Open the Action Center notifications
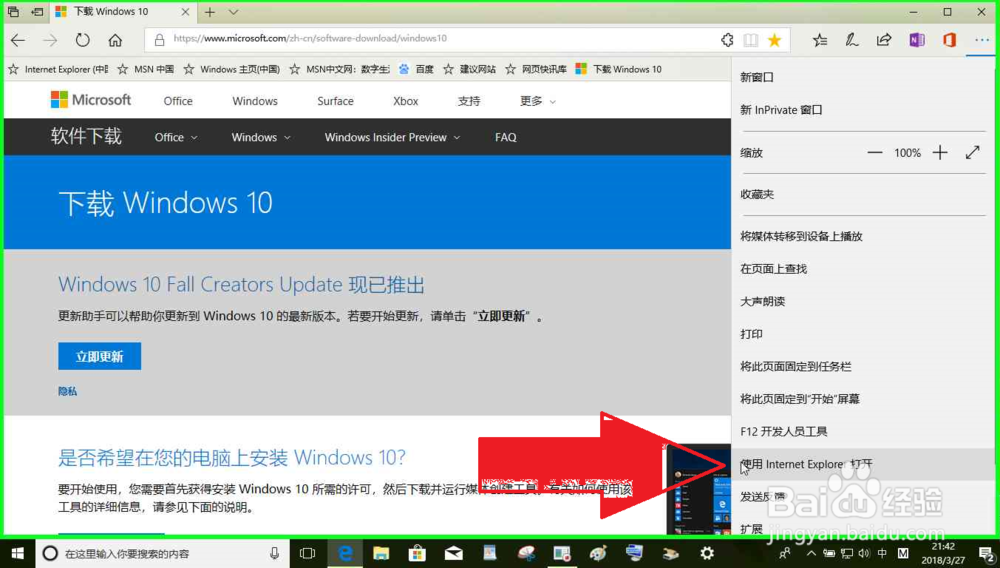1000x568 pixels. 987,554
